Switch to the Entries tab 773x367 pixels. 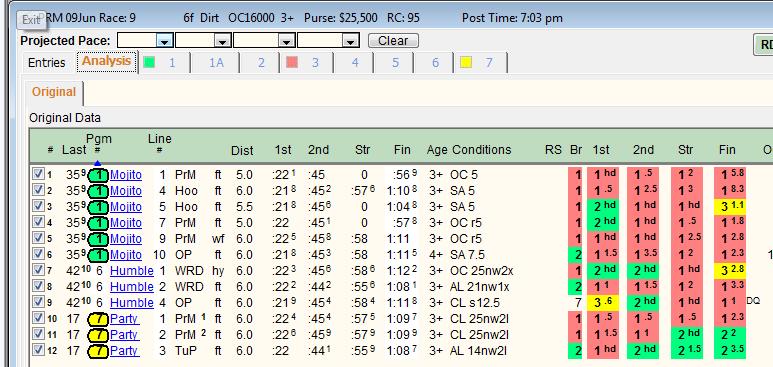[47, 63]
